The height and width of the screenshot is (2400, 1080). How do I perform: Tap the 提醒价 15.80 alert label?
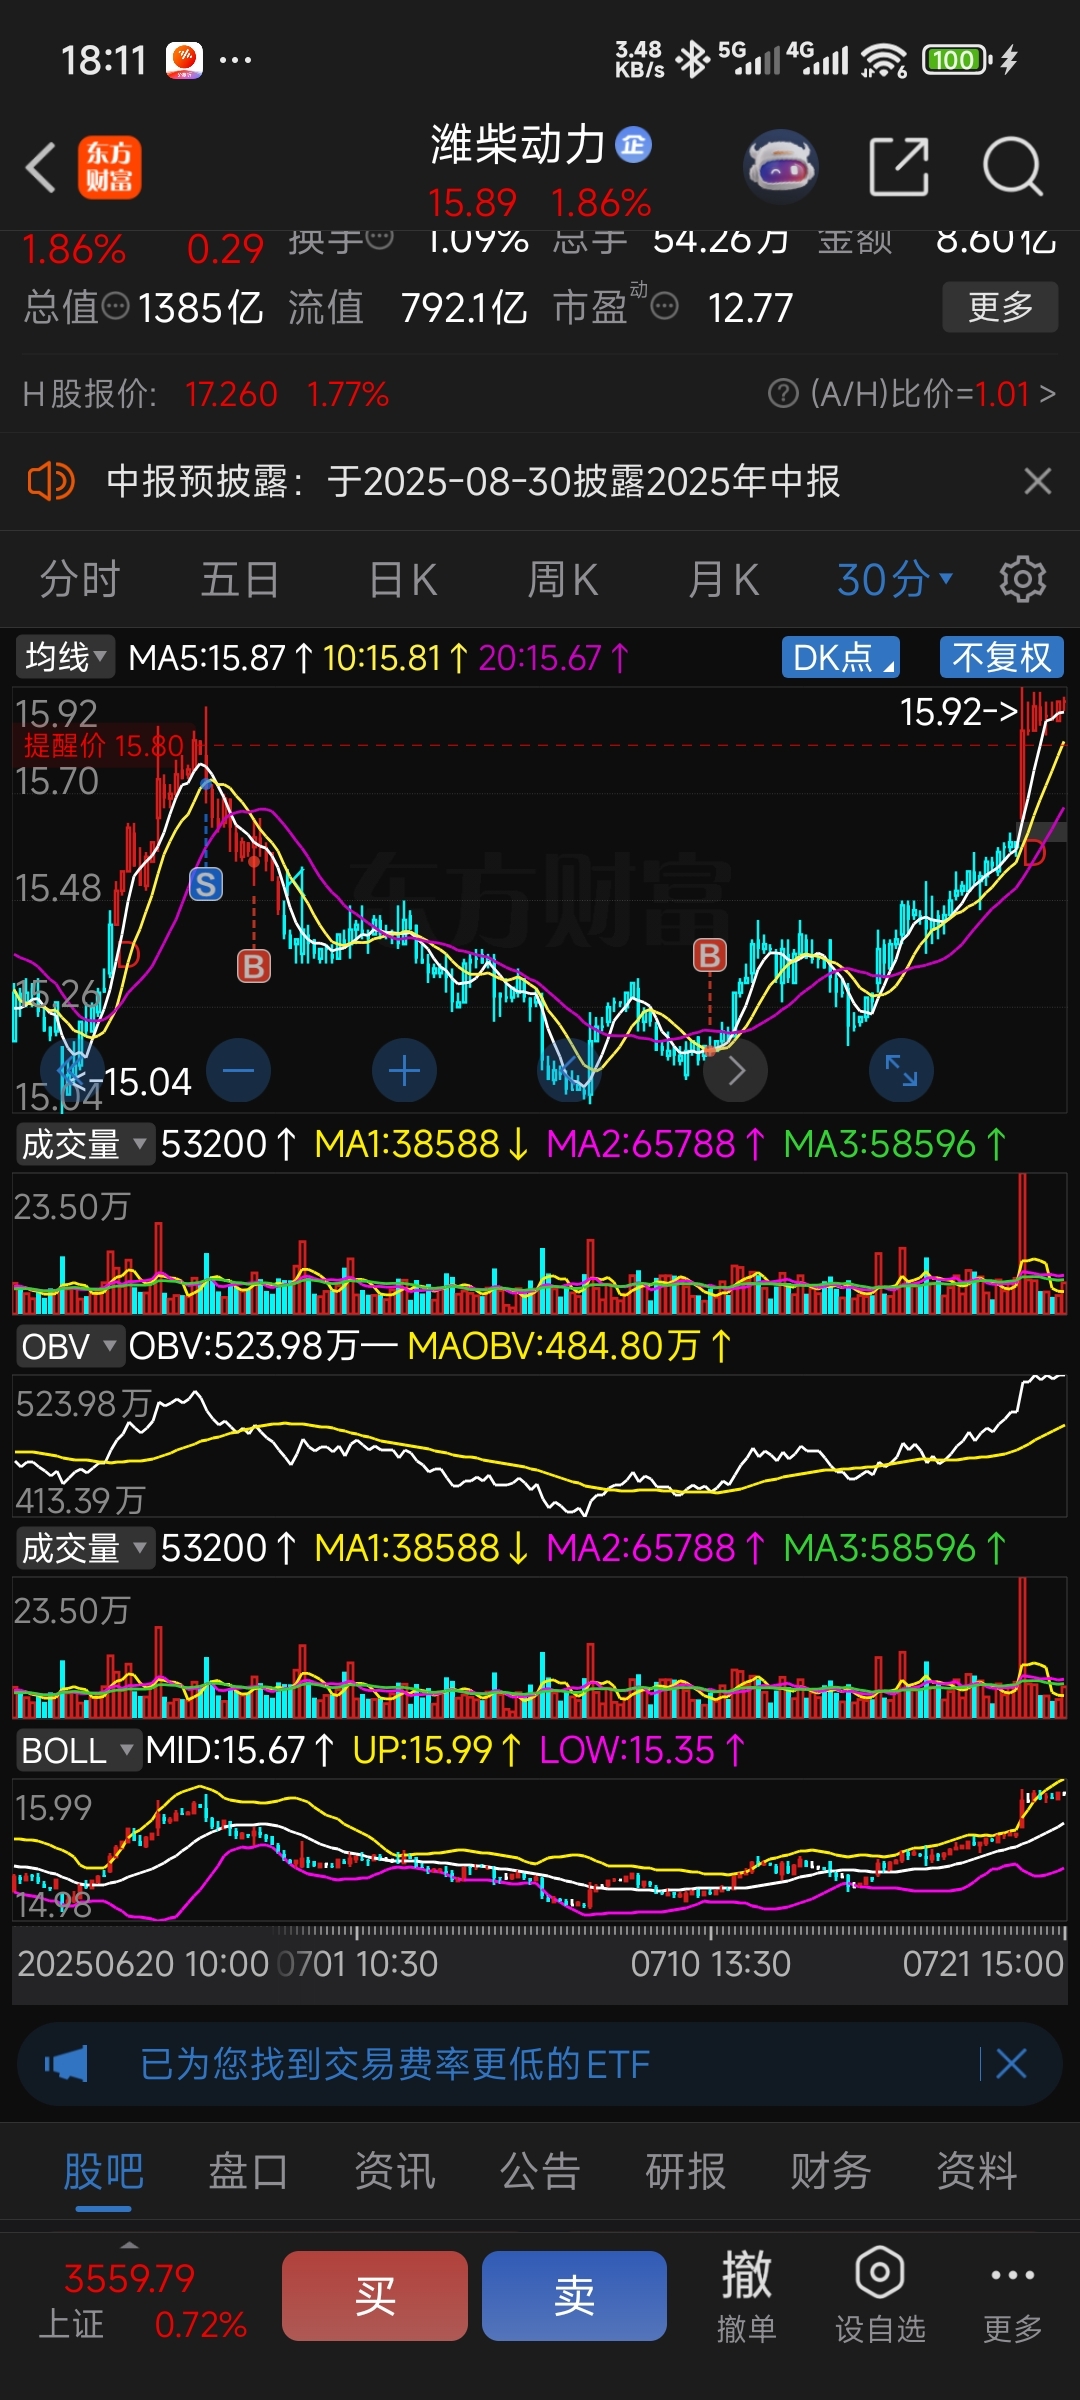[104, 745]
